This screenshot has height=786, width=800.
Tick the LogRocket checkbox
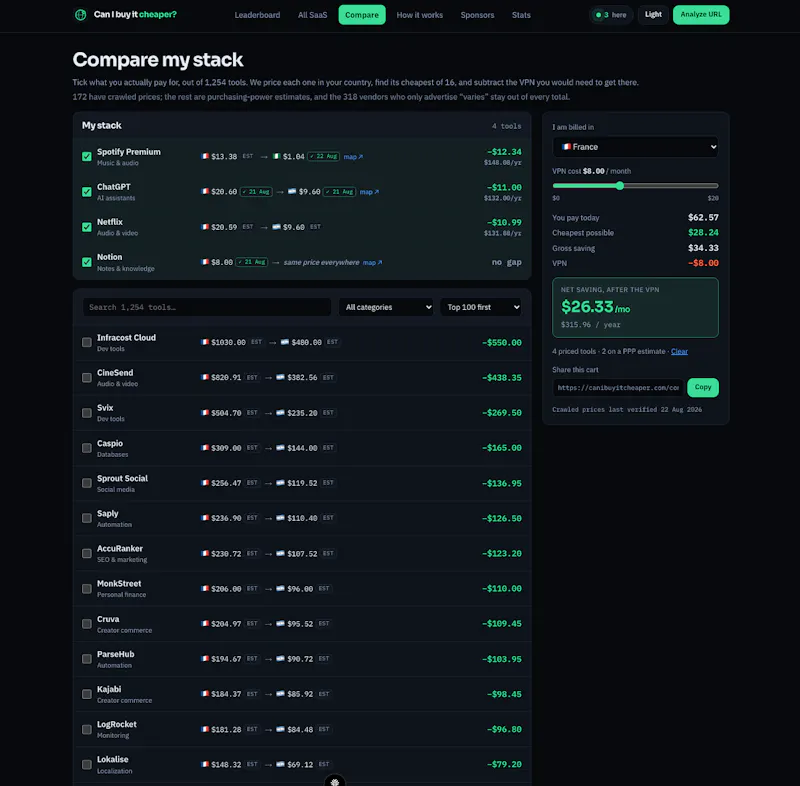point(87,729)
